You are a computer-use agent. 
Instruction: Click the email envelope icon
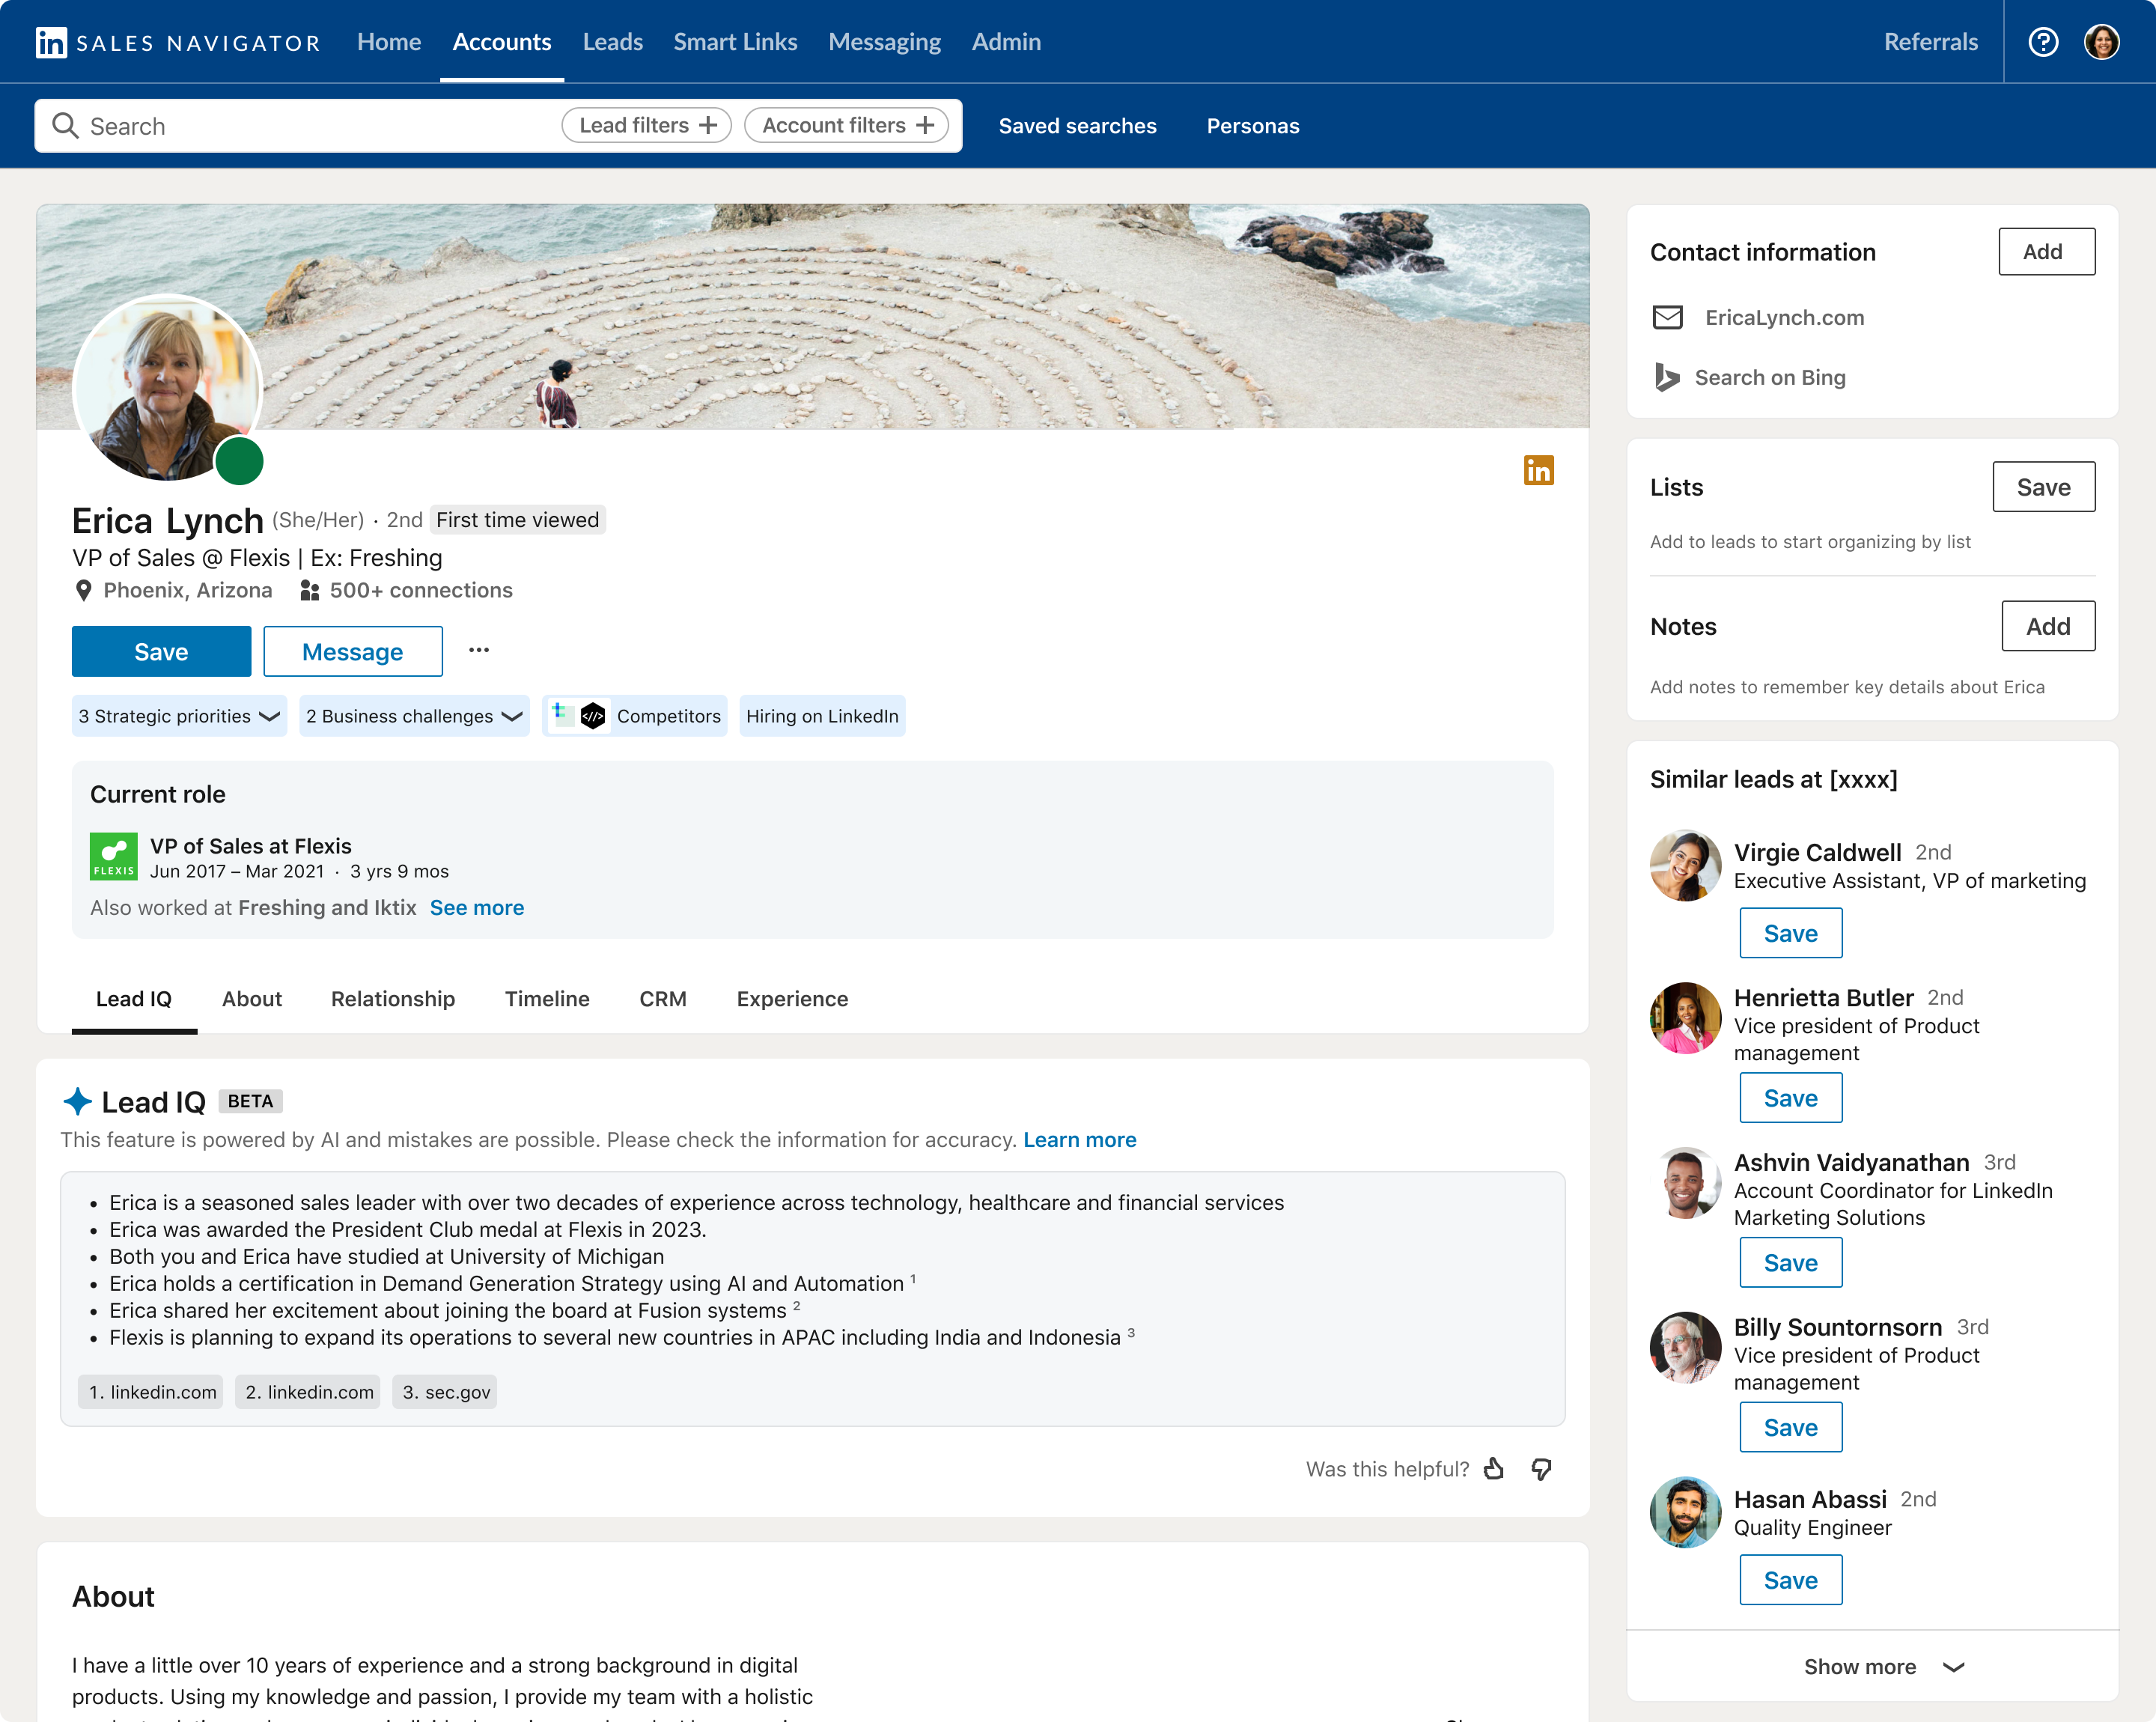(x=1667, y=318)
